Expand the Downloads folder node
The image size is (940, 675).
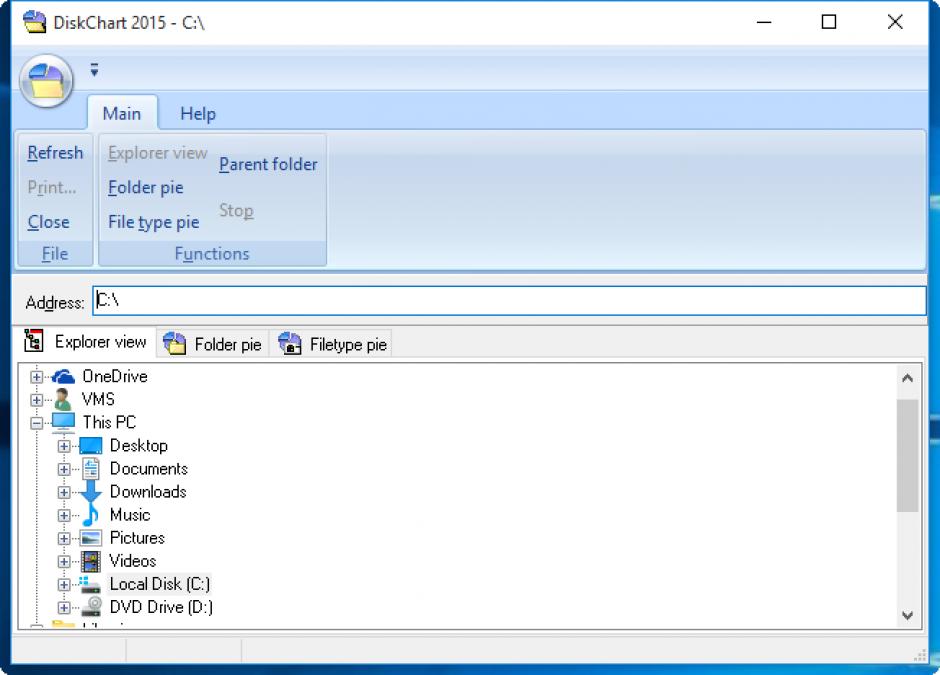point(64,492)
